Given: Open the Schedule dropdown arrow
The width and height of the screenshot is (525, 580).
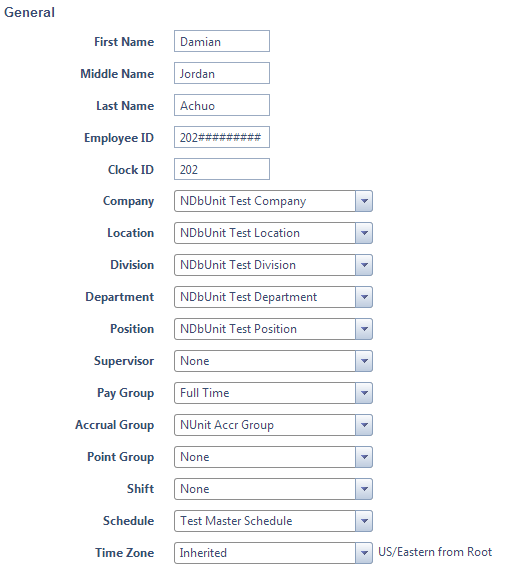Looking at the screenshot, I should (x=364, y=521).
